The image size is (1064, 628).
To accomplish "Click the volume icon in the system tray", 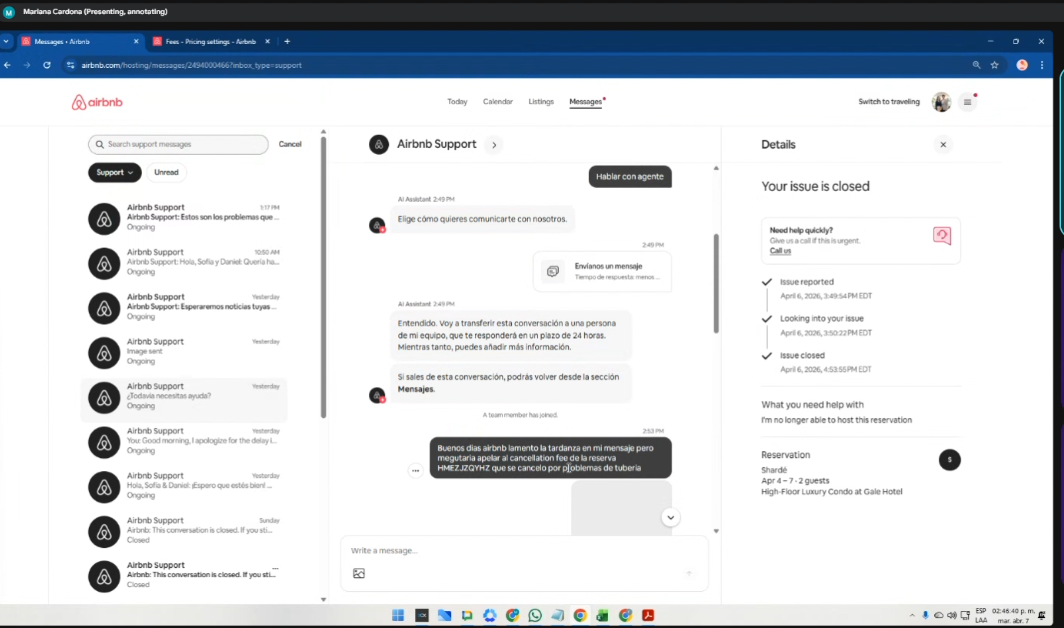I will click(951, 615).
